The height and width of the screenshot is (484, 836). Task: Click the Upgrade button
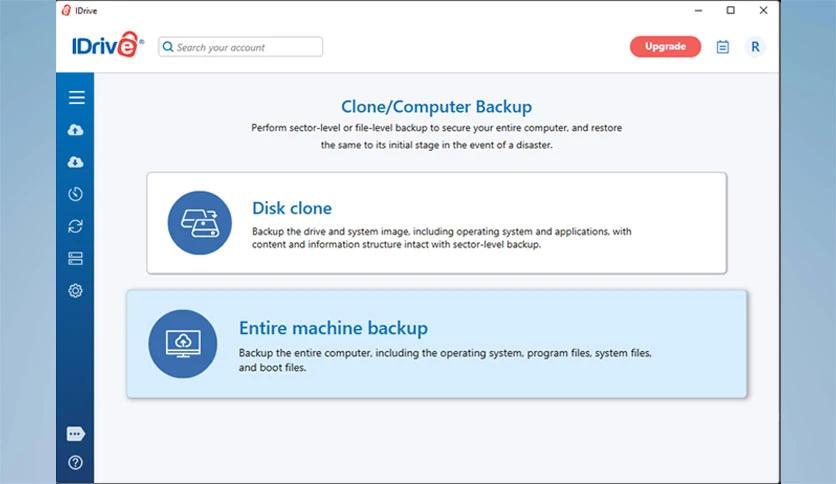point(665,46)
